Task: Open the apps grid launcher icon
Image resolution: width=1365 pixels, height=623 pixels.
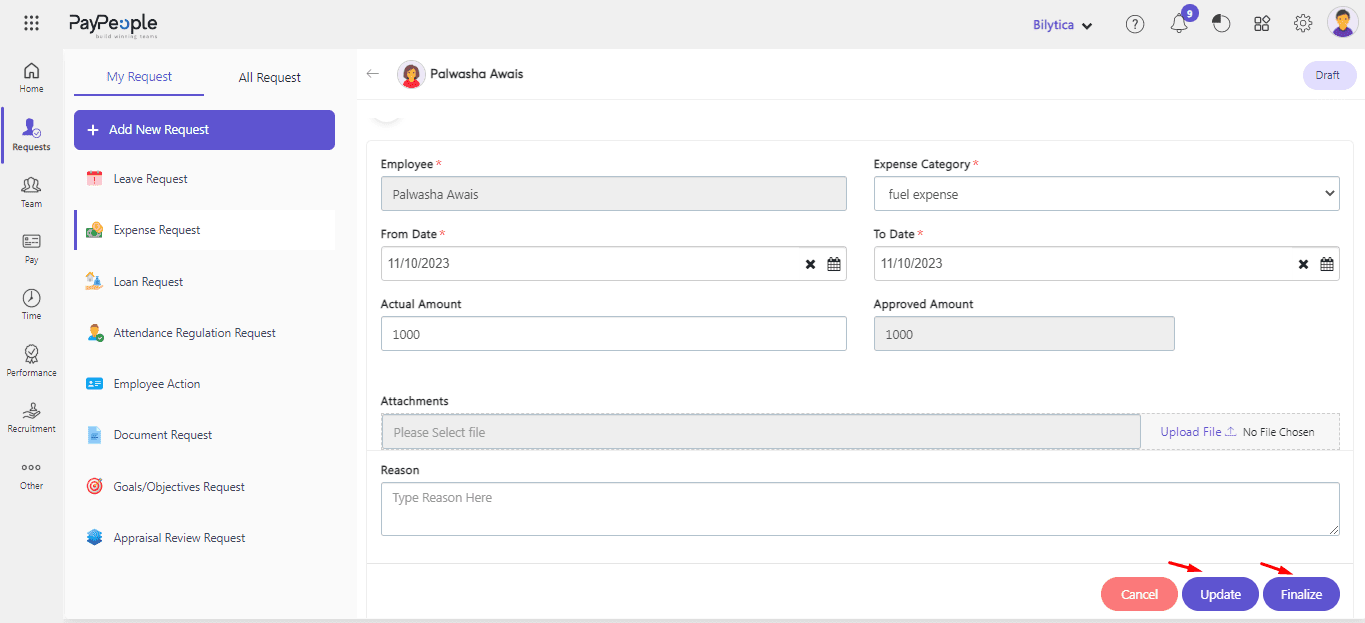Action: (x=31, y=24)
